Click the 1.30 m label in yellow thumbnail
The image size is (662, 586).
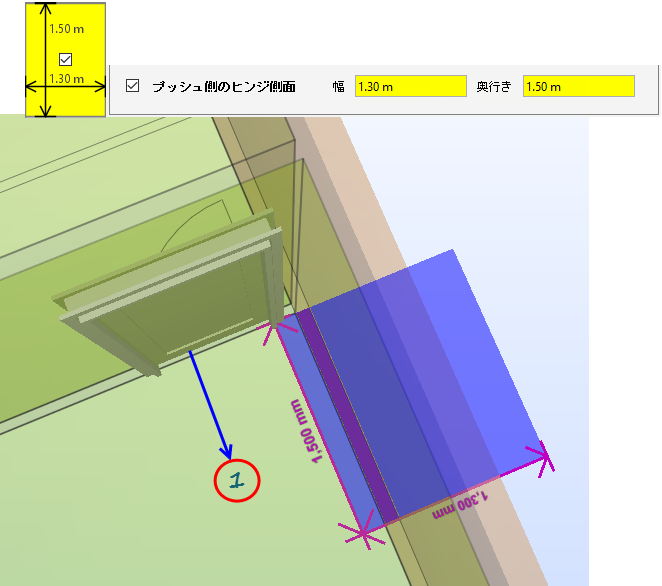[67, 79]
